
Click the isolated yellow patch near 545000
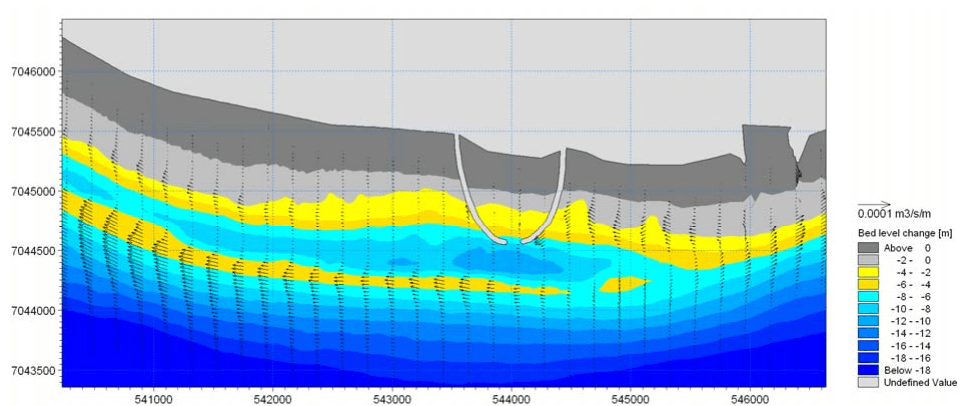[x=624, y=284]
